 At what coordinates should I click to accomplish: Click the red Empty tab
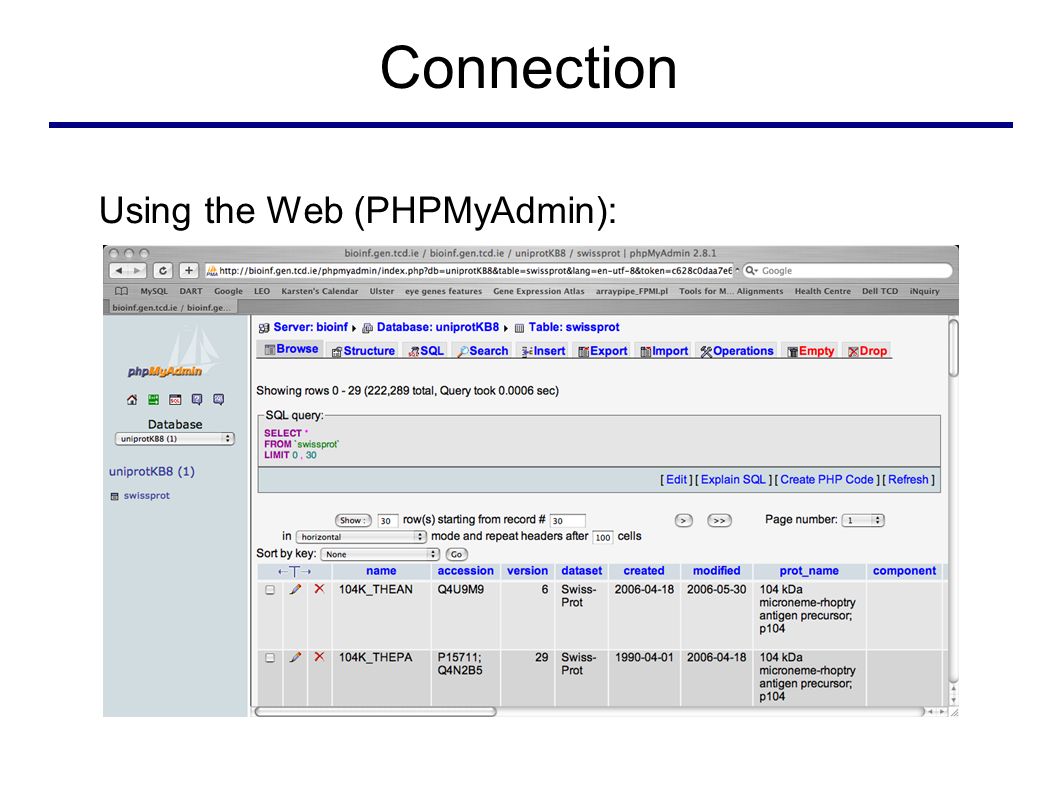click(x=811, y=351)
